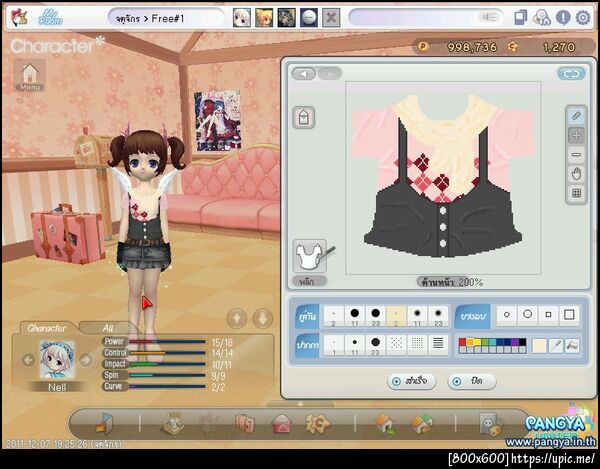Screen dimensions: 600x469
Task: Open the cash register shop icon
Action: [173, 424]
